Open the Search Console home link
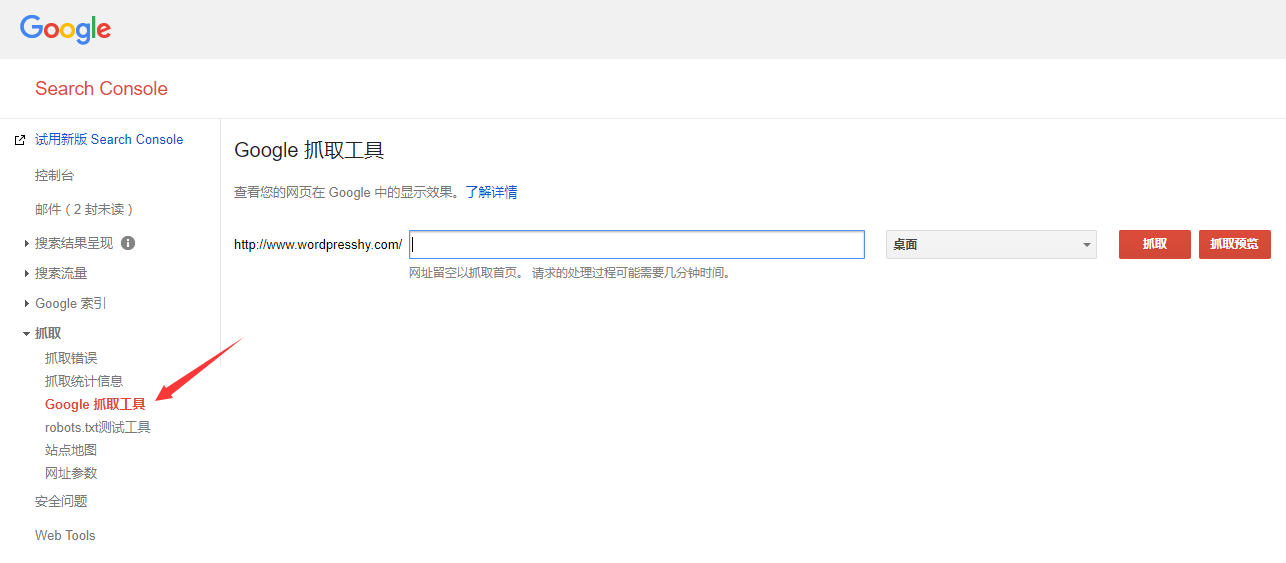 point(101,89)
